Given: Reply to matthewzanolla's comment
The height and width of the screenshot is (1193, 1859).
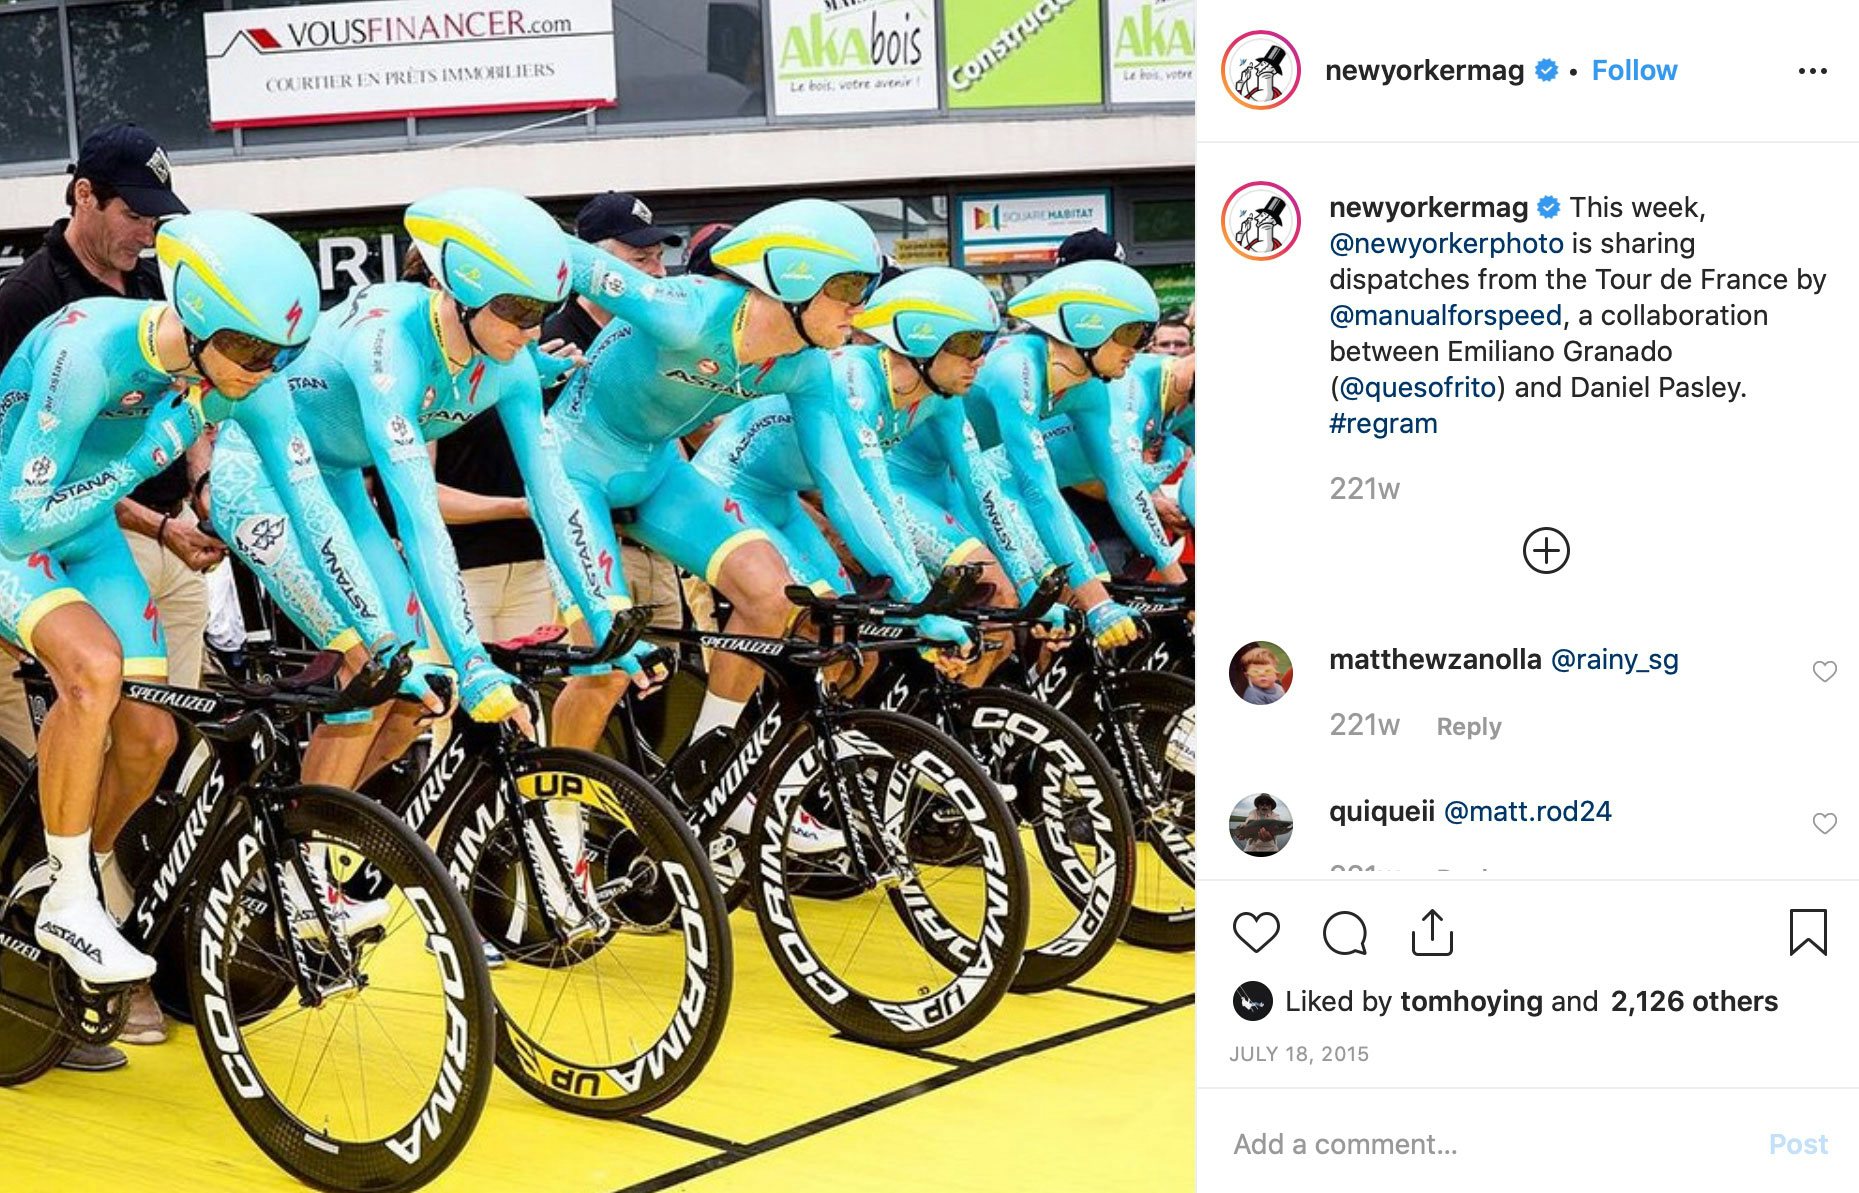Looking at the screenshot, I should (x=1469, y=726).
